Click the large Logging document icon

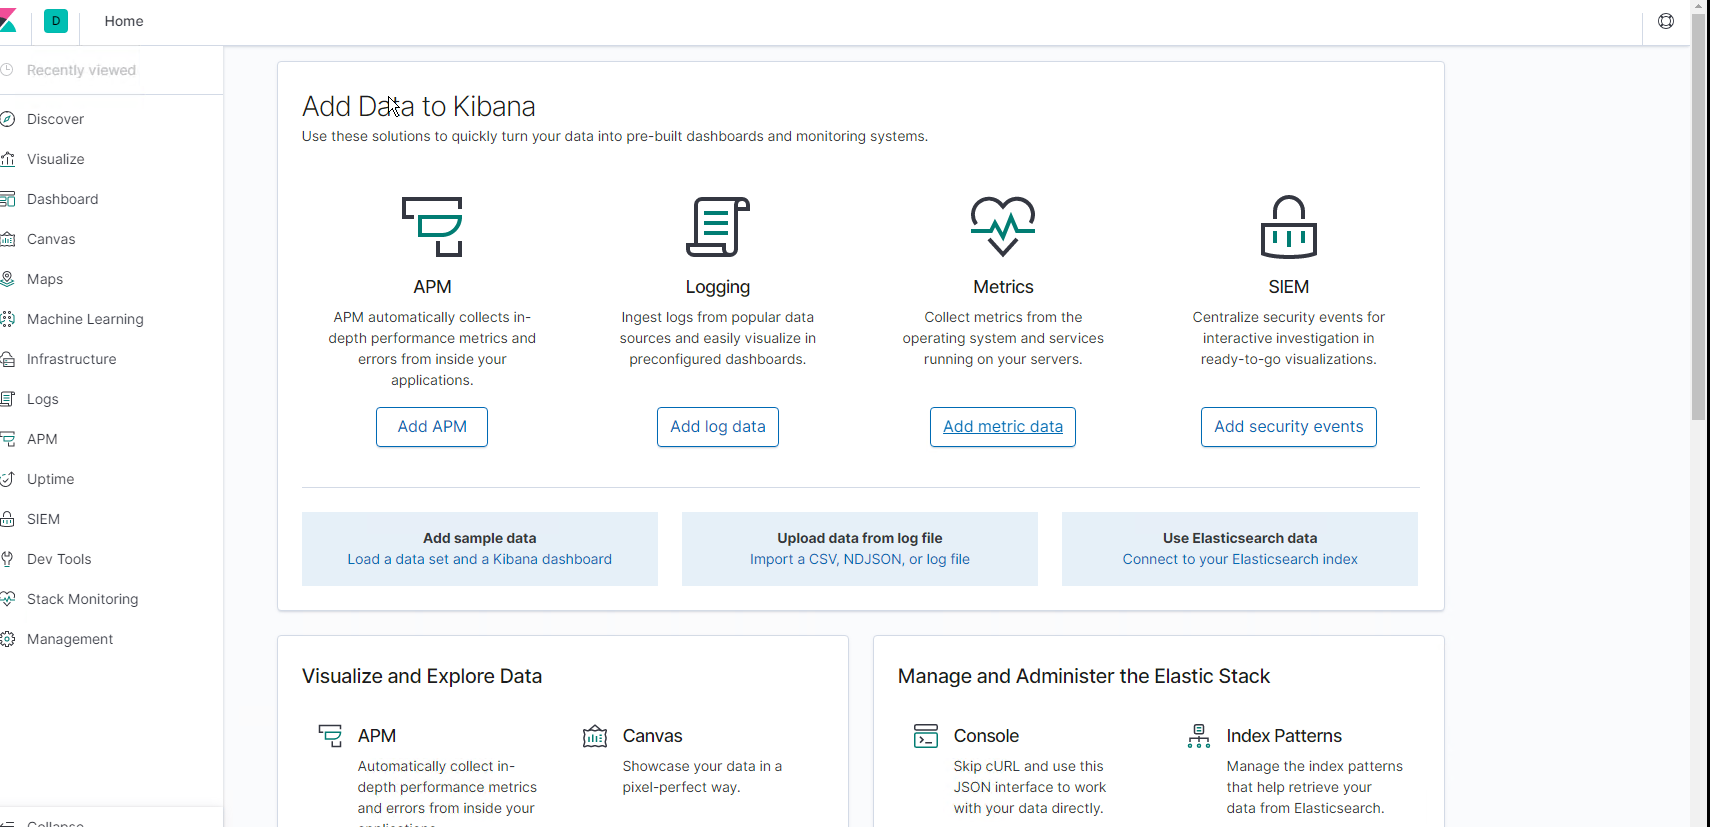coord(718,227)
